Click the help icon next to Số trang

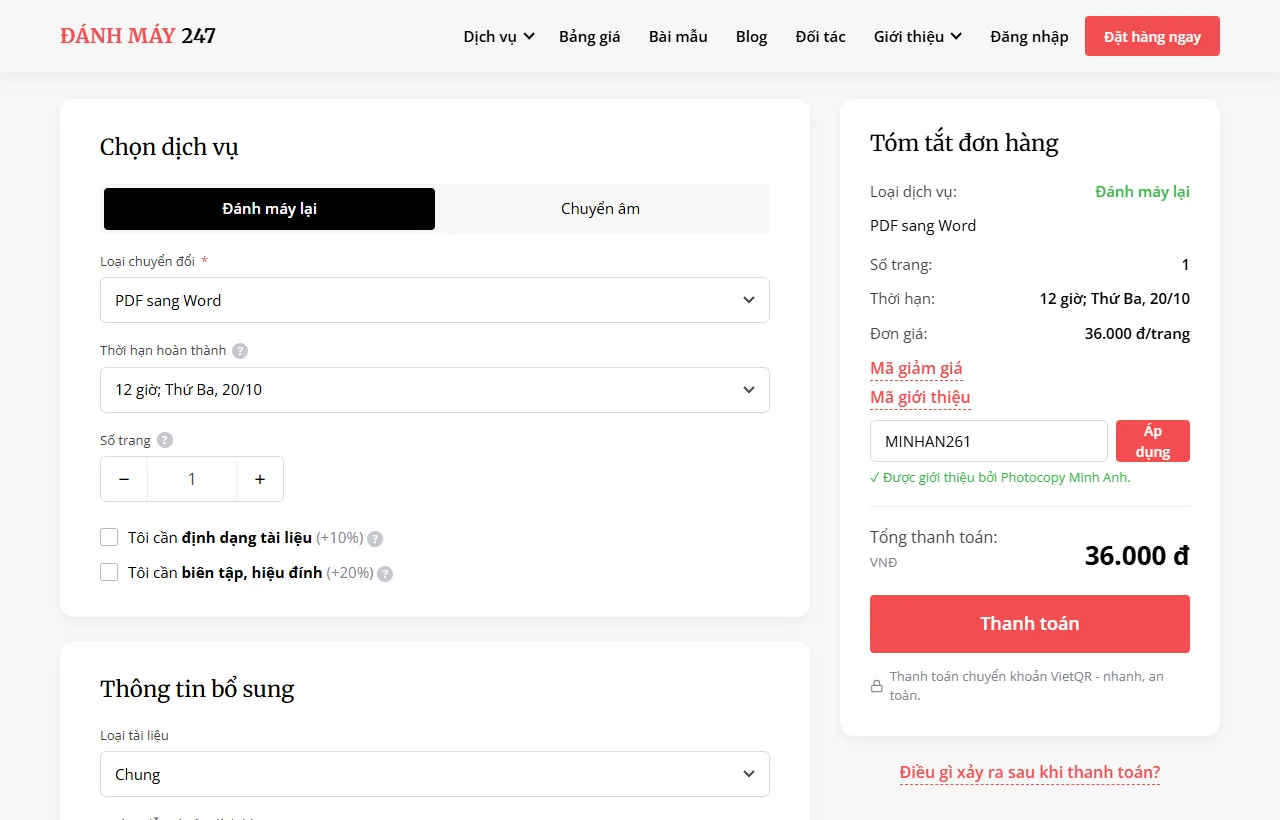pyautogui.click(x=165, y=440)
